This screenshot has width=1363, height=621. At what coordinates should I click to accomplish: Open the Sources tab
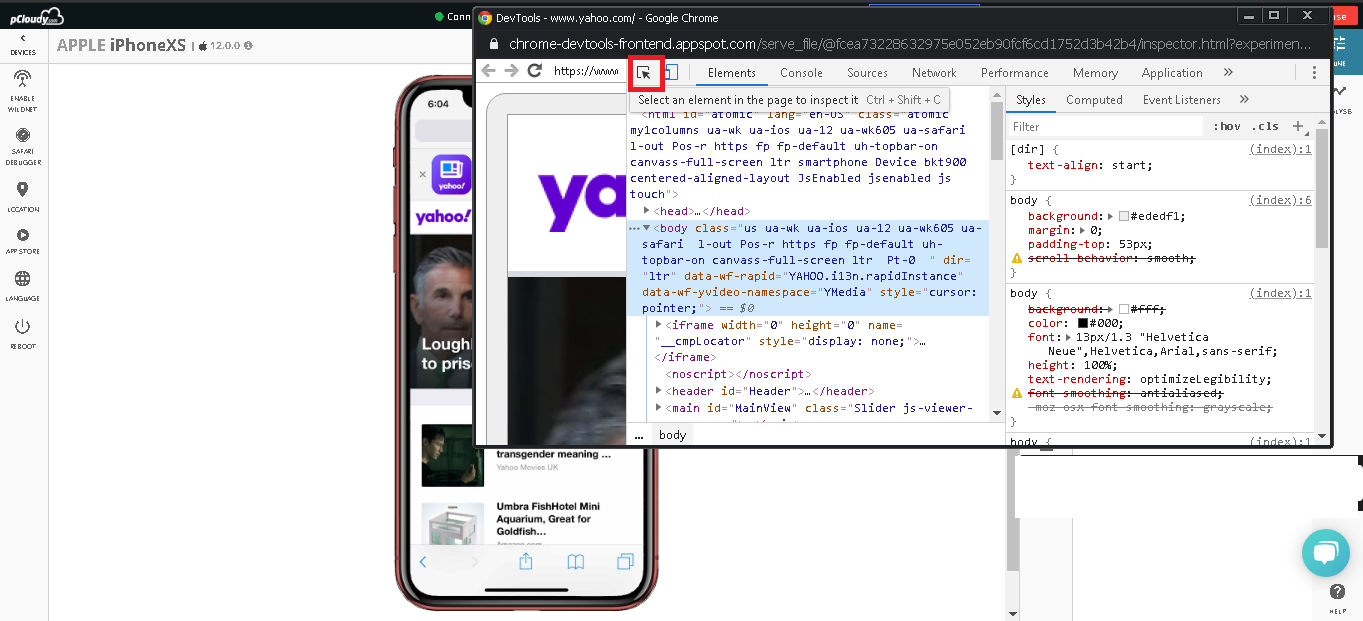click(867, 73)
